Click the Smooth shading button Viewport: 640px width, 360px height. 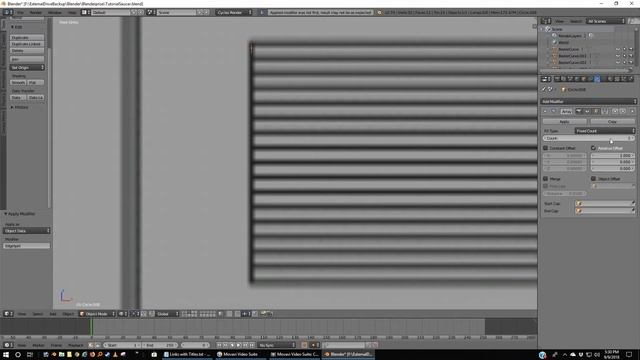(x=18, y=82)
